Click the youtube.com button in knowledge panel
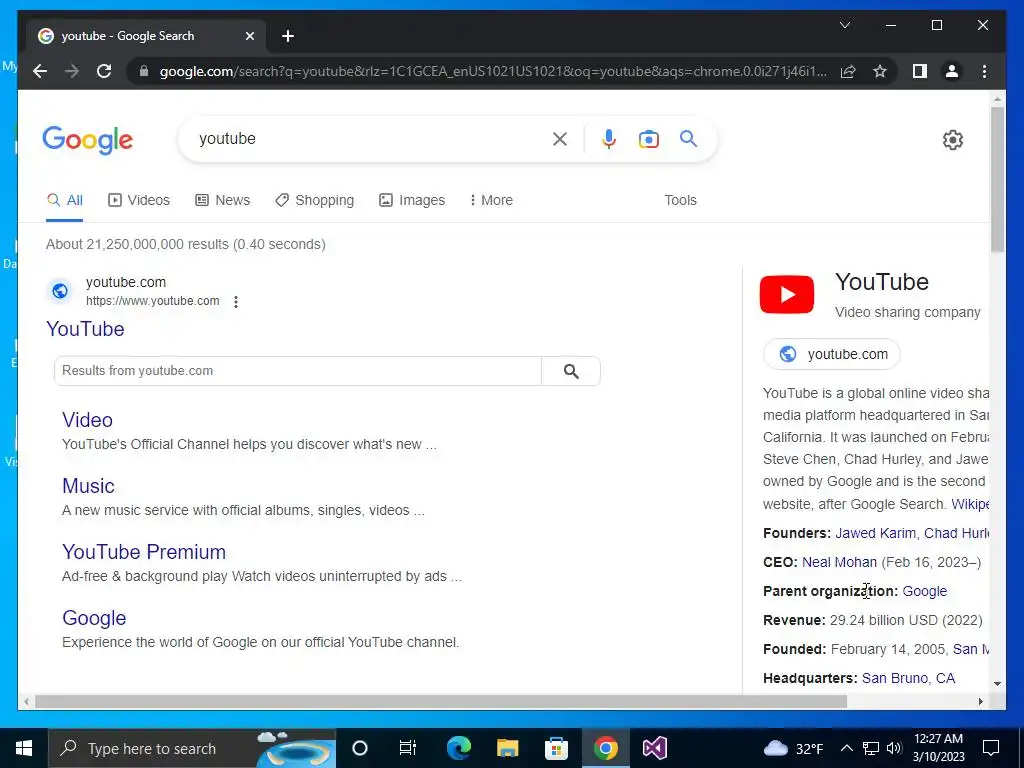Viewport: 1024px width, 768px height. [832, 354]
